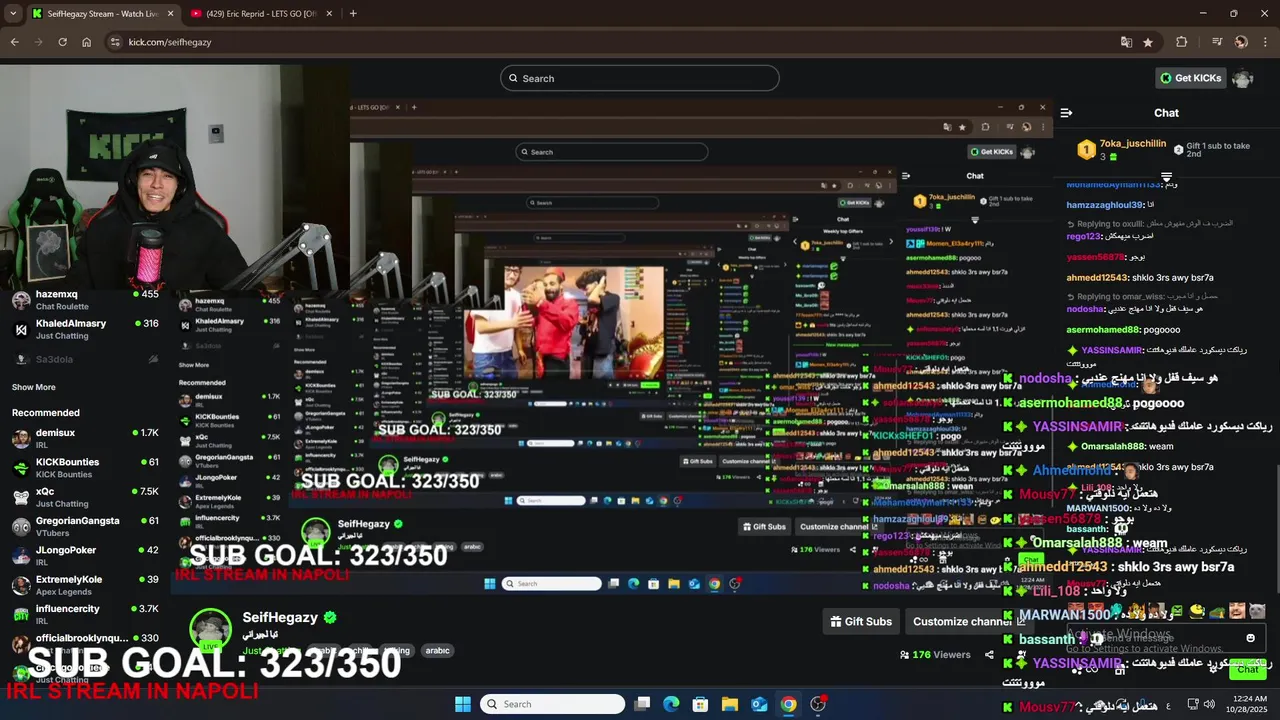
Task: Click username ahmedd12543 in chat
Action: [1096, 277]
